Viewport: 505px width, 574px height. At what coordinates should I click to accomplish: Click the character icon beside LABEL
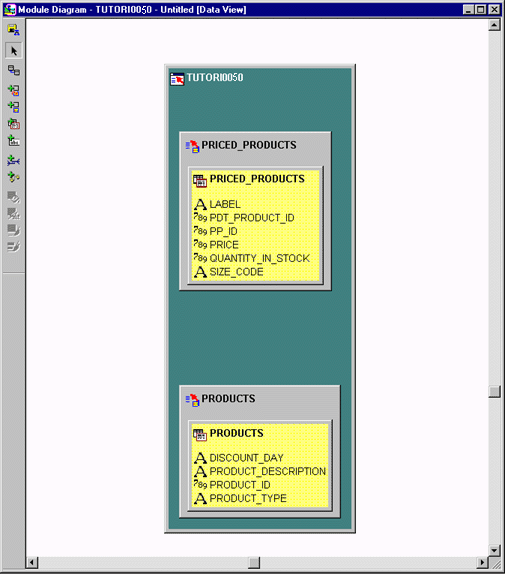pos(200,204)
